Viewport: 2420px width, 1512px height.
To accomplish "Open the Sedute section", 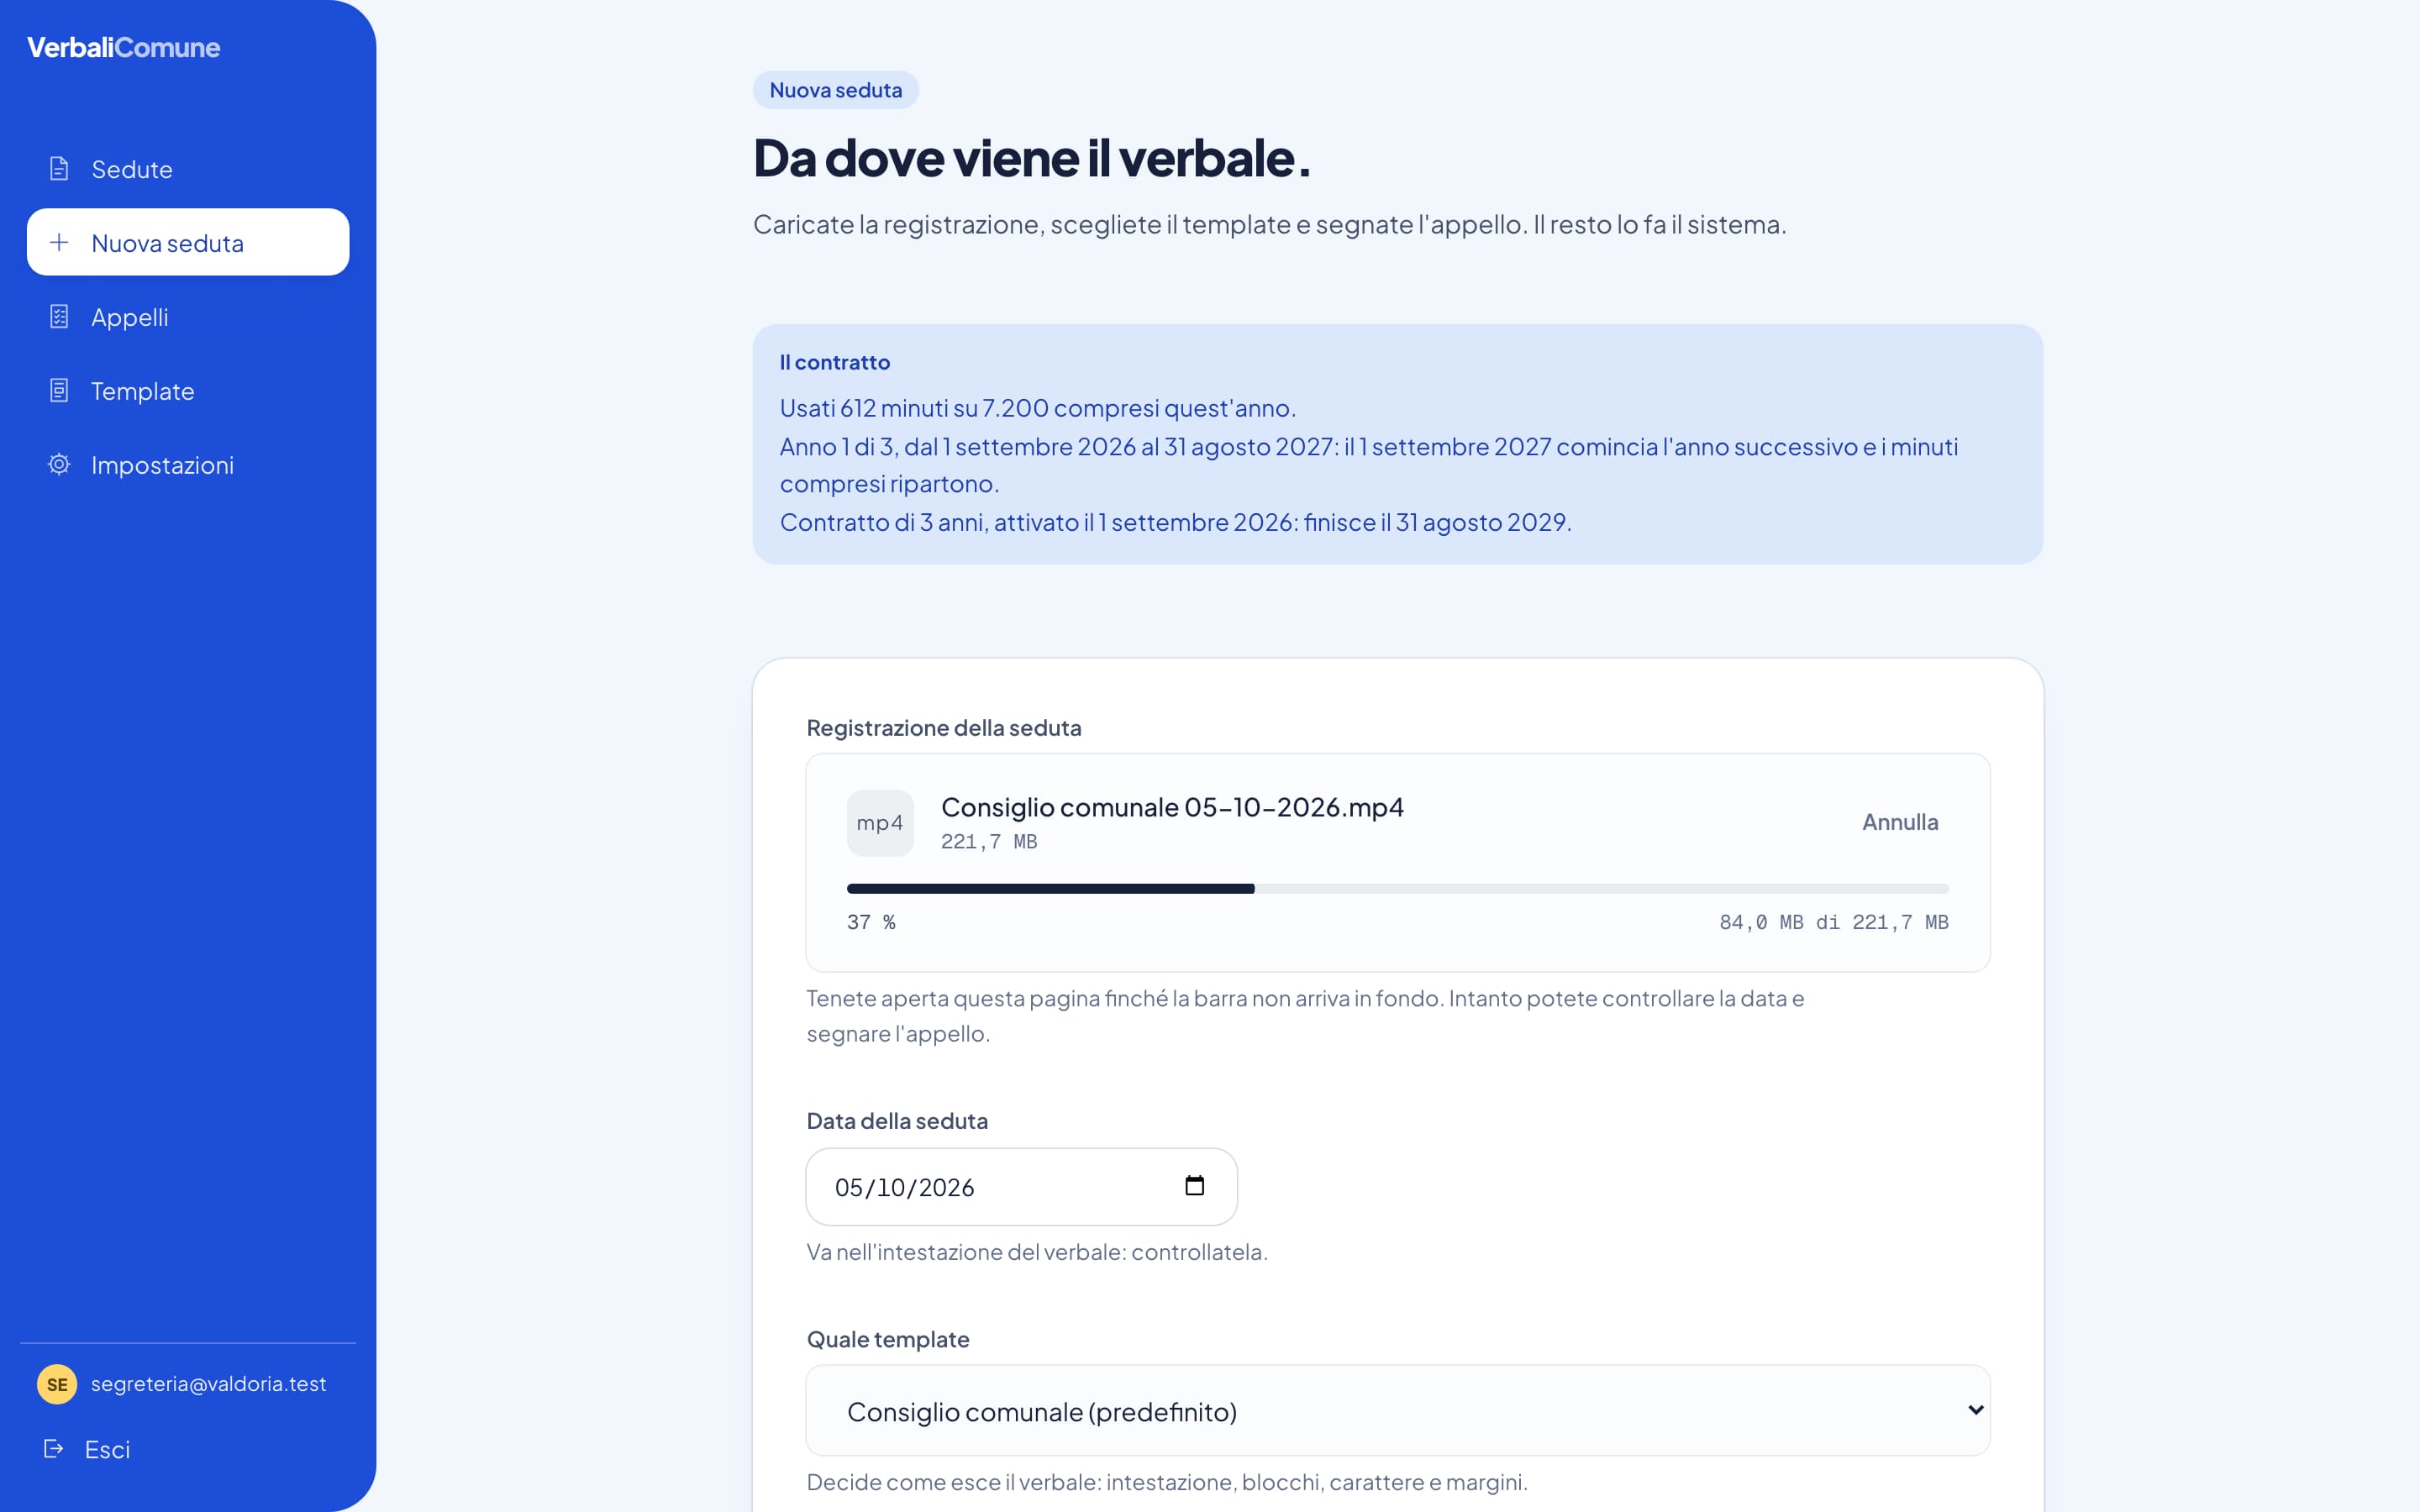I will [x=188, y=169].
